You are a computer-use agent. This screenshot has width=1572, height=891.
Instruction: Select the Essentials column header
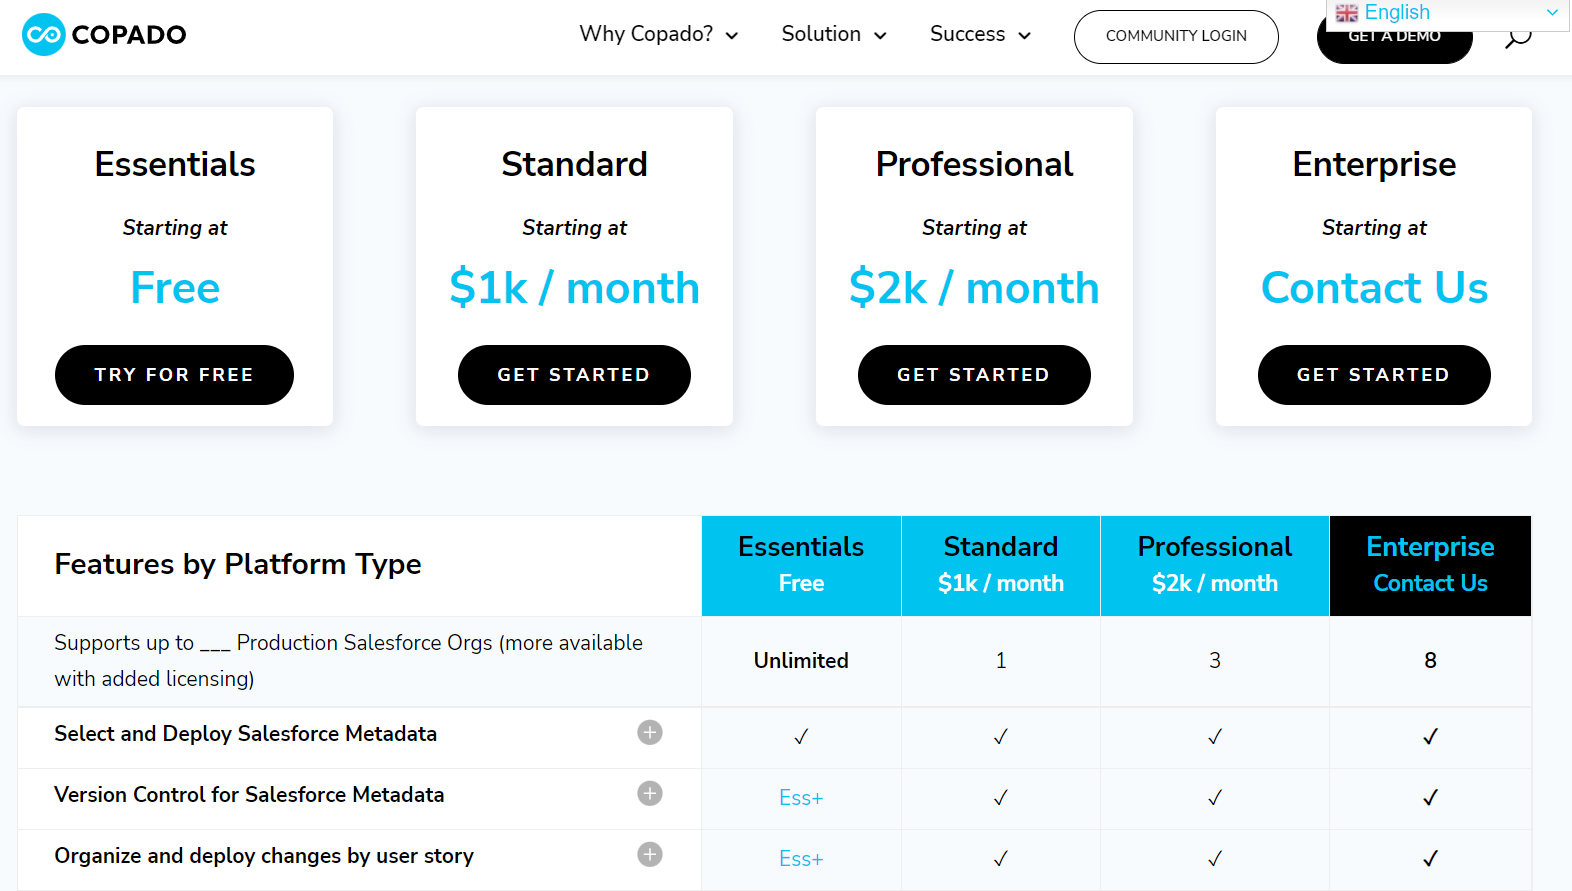click(801, 565)
